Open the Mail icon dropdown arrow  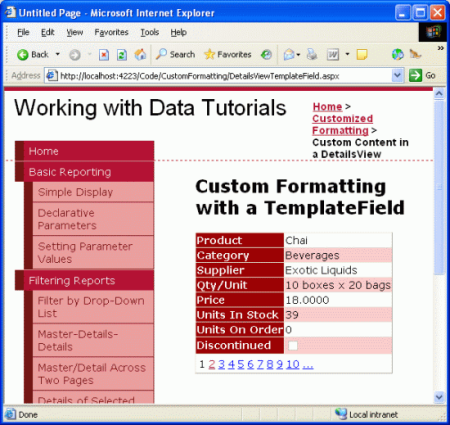[x=298, y=55]
